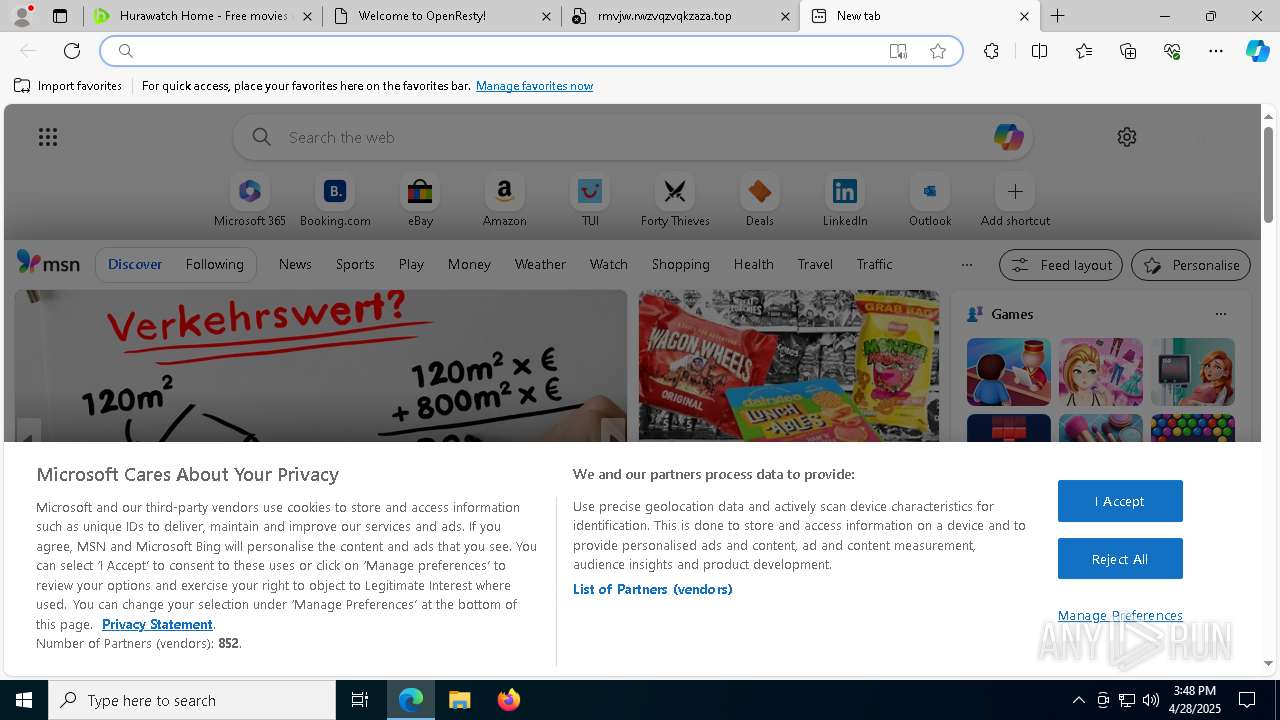Open Task View on taskbar

point(360,700)
